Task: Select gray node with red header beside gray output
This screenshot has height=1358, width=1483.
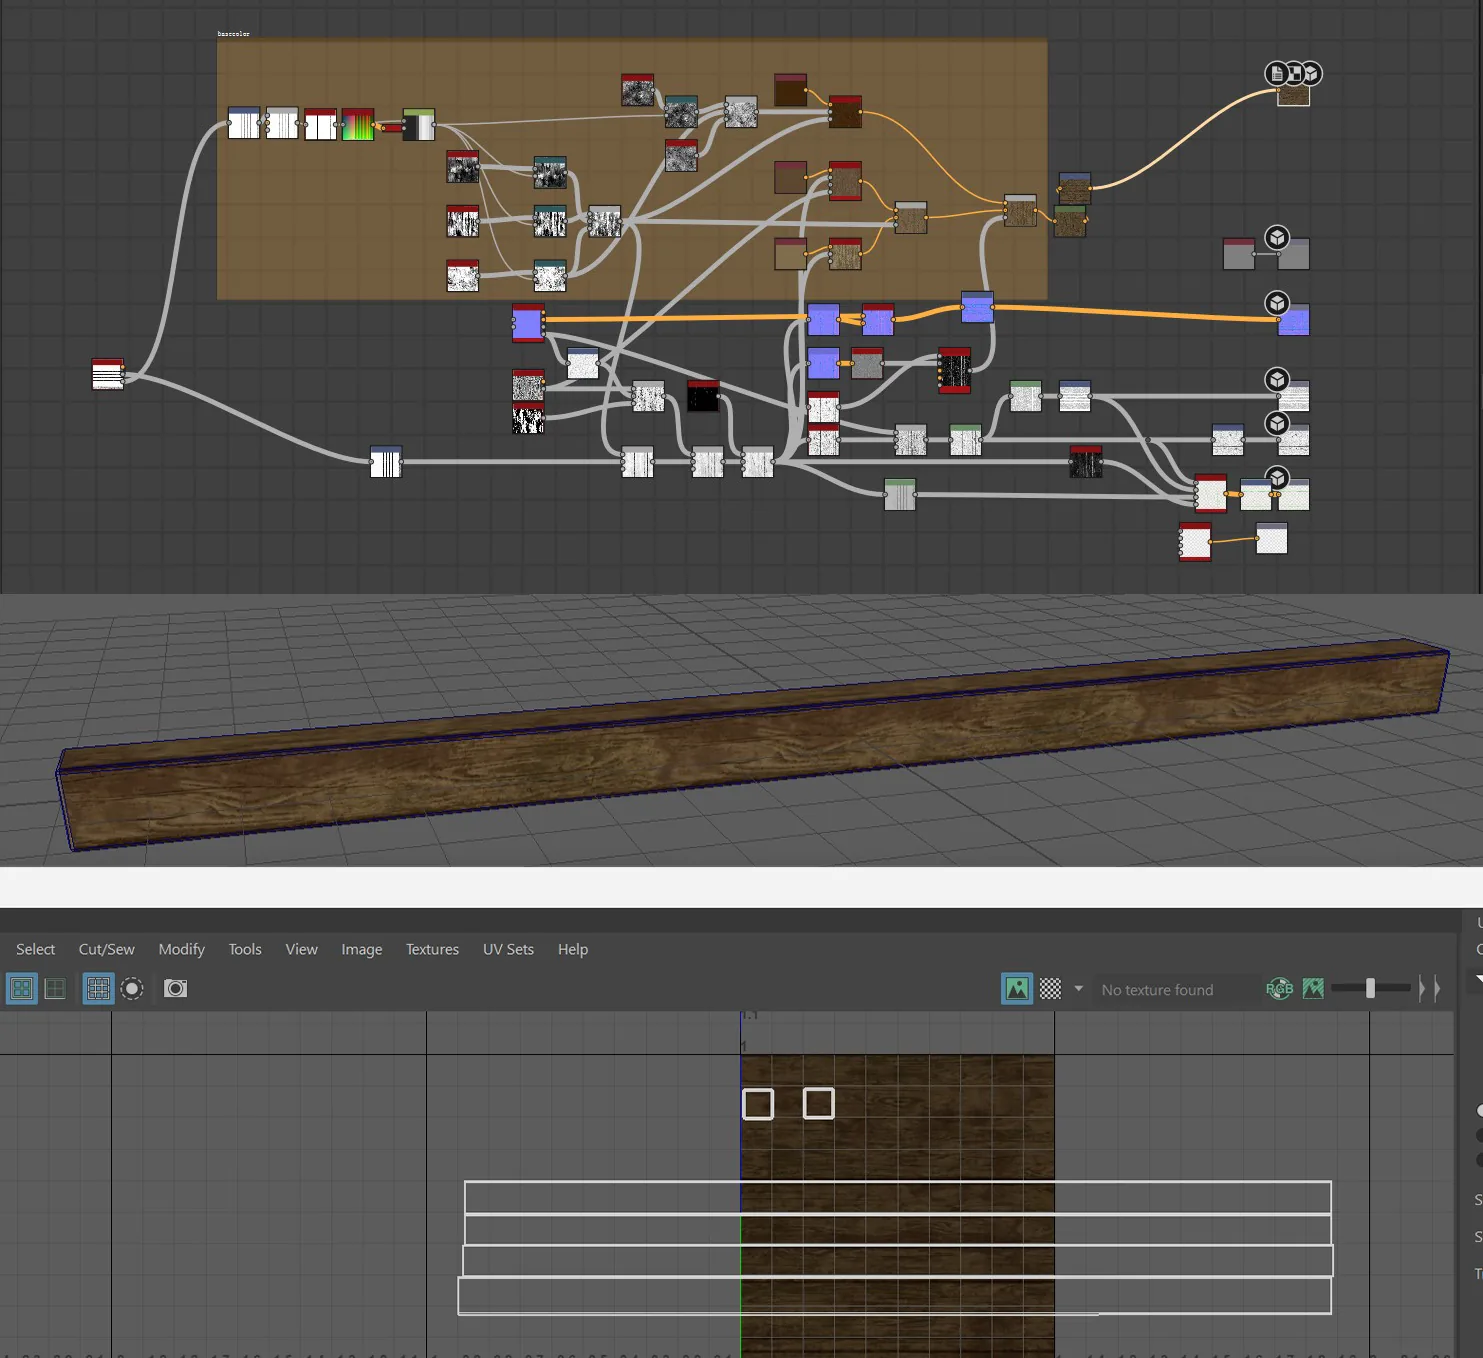Action: point(1239,254)
